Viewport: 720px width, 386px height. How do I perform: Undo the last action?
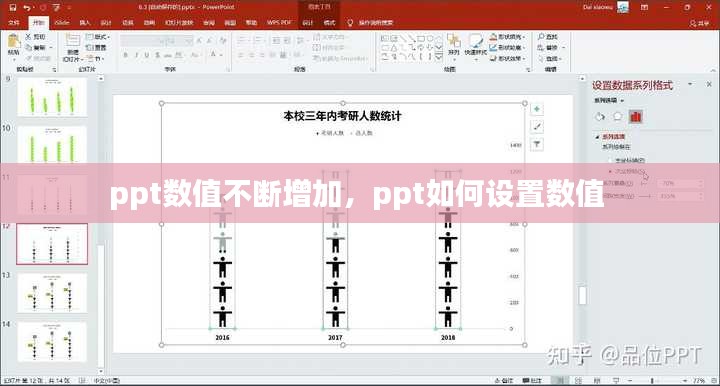27,7
